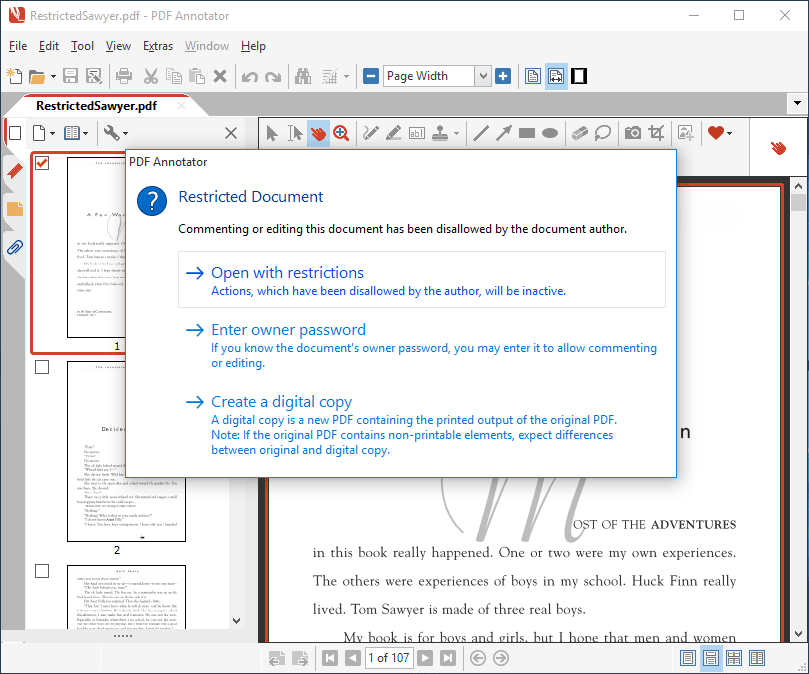The width and height of the screenshot is (809, 674).
Task: Expand the Stamp tool dropdown arrow
Action: 456,134
